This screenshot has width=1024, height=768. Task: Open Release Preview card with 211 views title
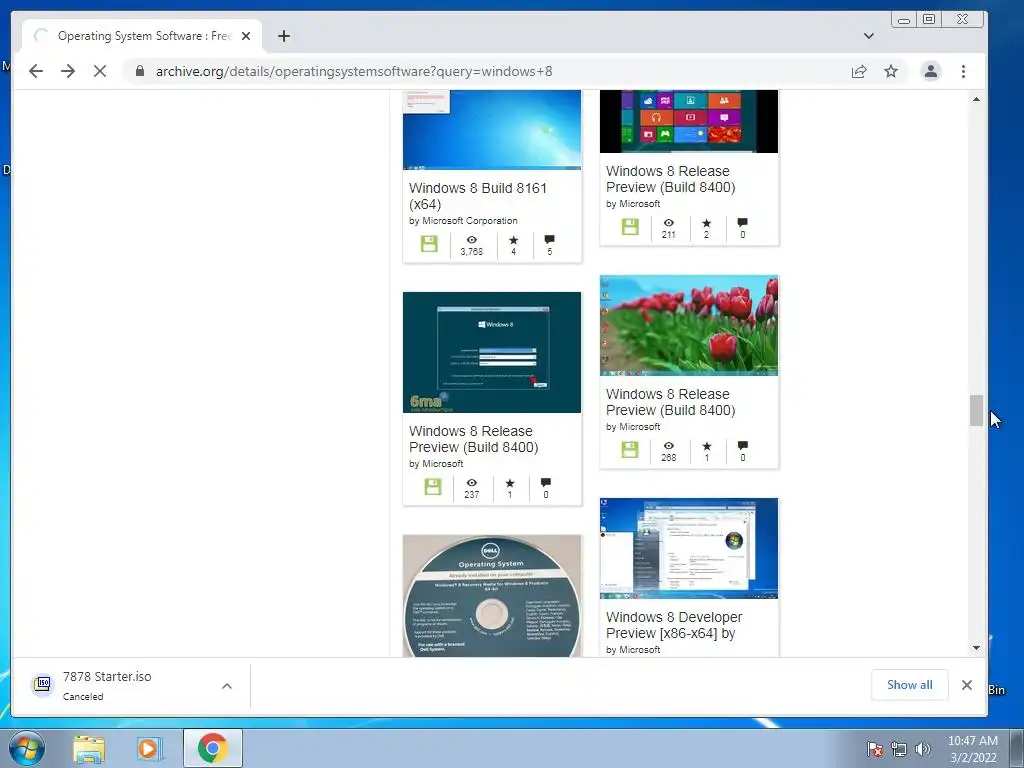[671, 179]
